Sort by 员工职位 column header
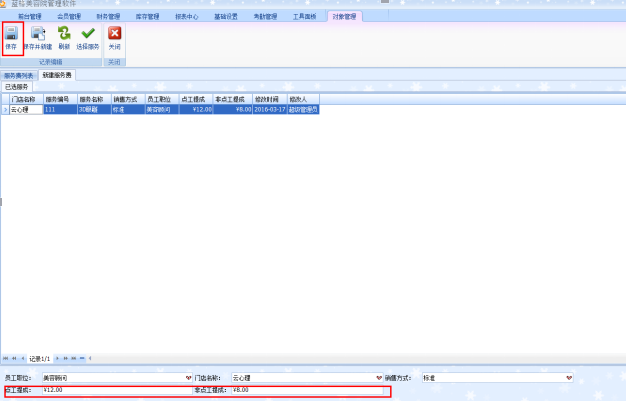The width and height of the screenshot is (626, 401). coord(162,99)
